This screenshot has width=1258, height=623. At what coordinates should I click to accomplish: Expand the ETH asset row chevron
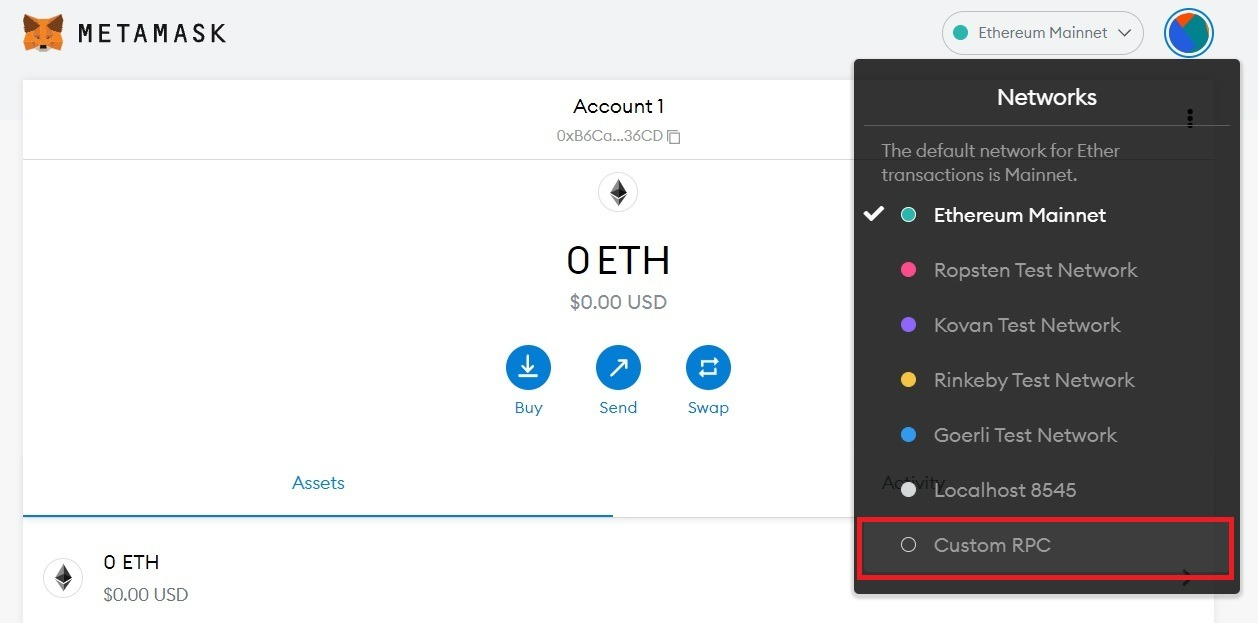[1186, 577]
